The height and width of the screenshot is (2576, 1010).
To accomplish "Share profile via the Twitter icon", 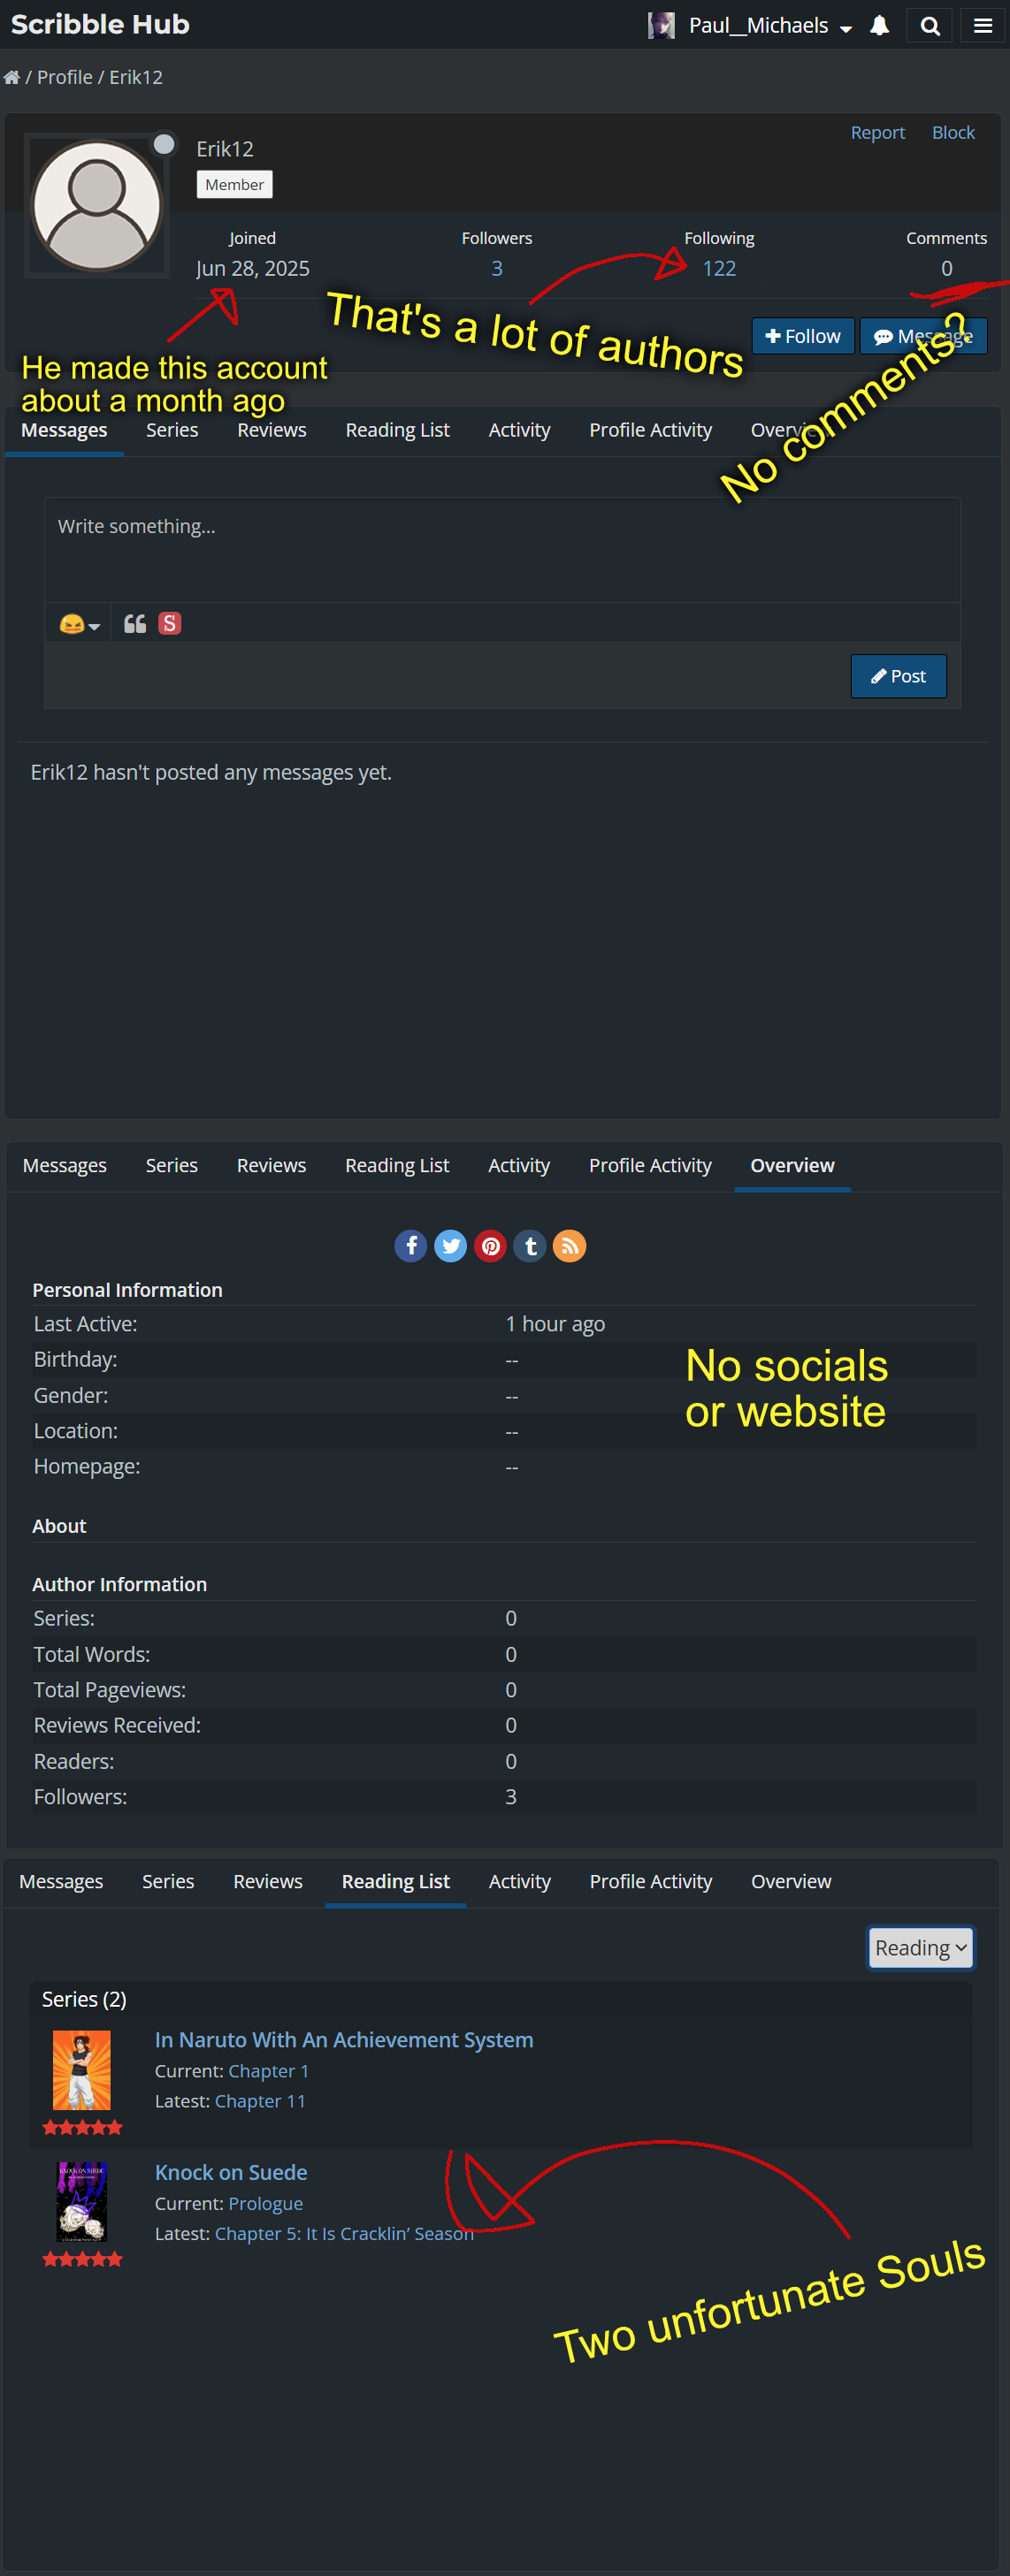I will click(x=451, y=1245).
